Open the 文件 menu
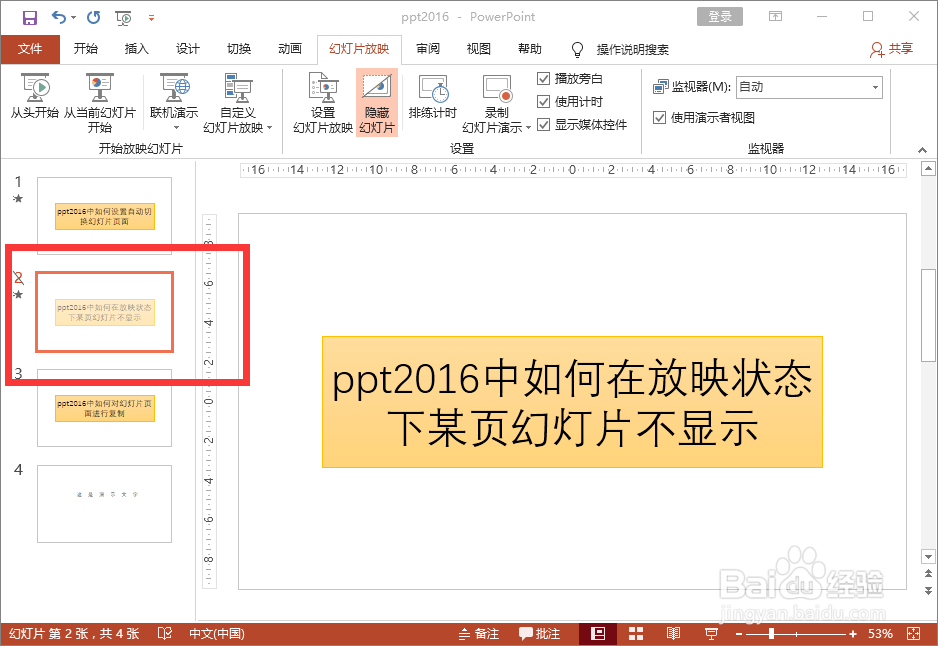 click(x=30, y=49)
